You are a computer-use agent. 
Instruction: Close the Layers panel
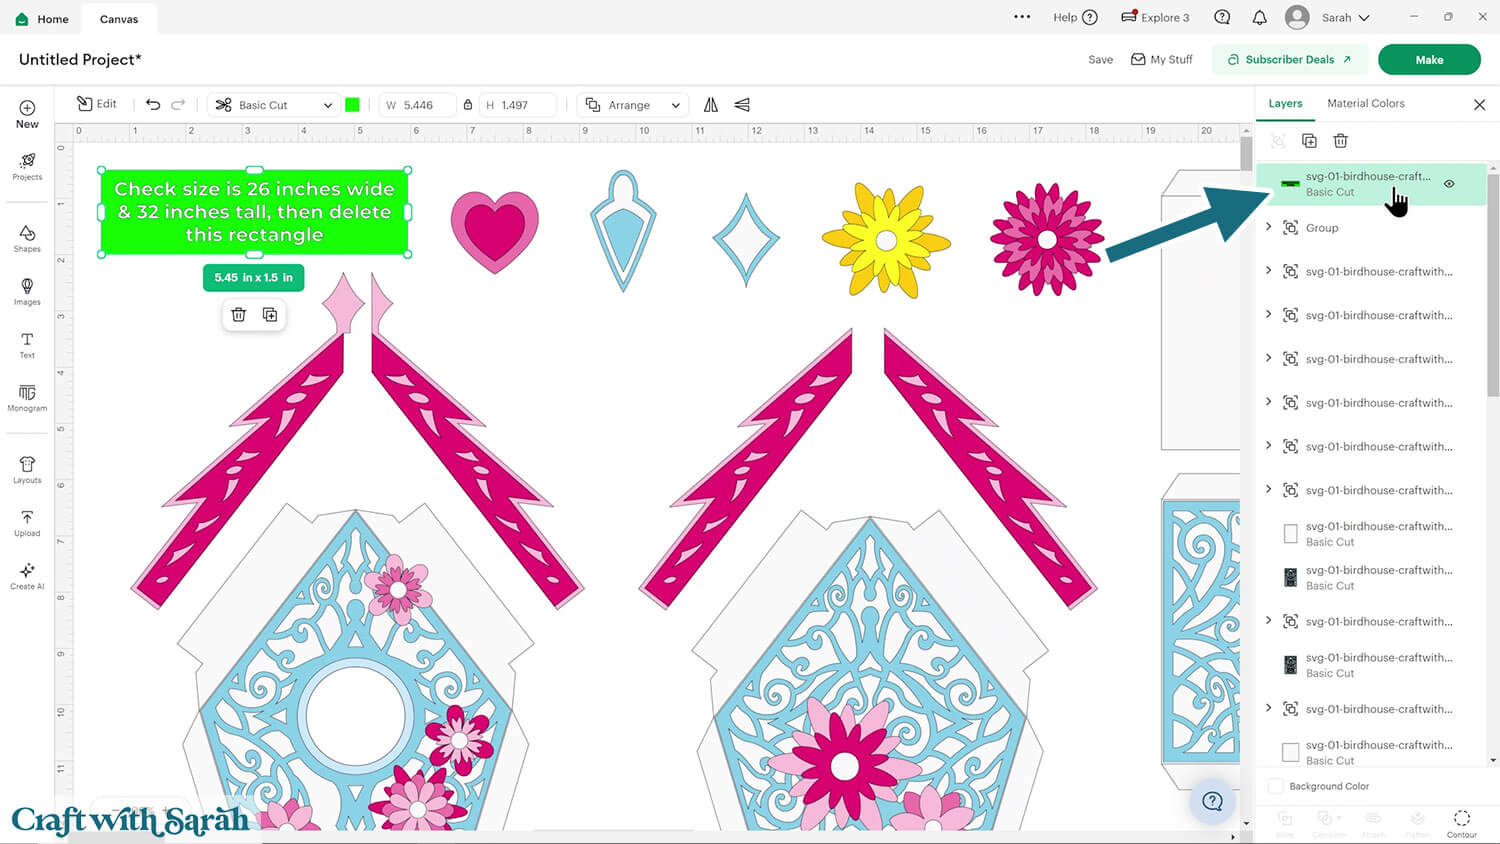pyautogui.click(x=1480, y=104)
